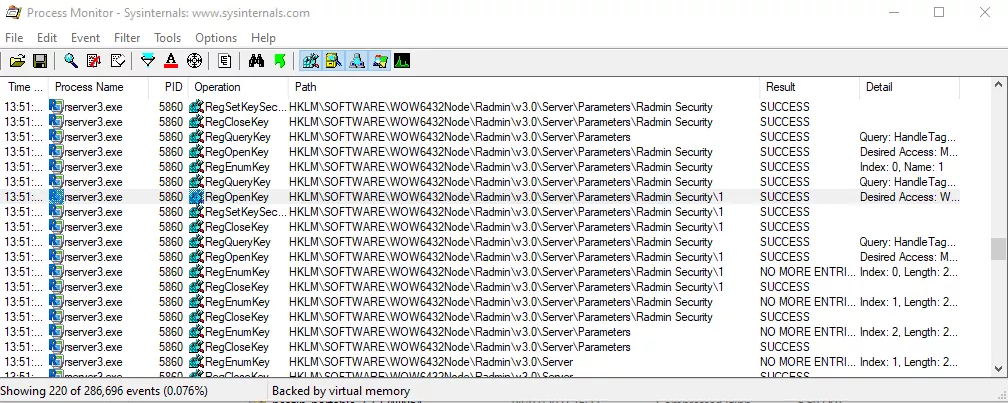
Task: Click the Time column header
Action: pos(24,87)
